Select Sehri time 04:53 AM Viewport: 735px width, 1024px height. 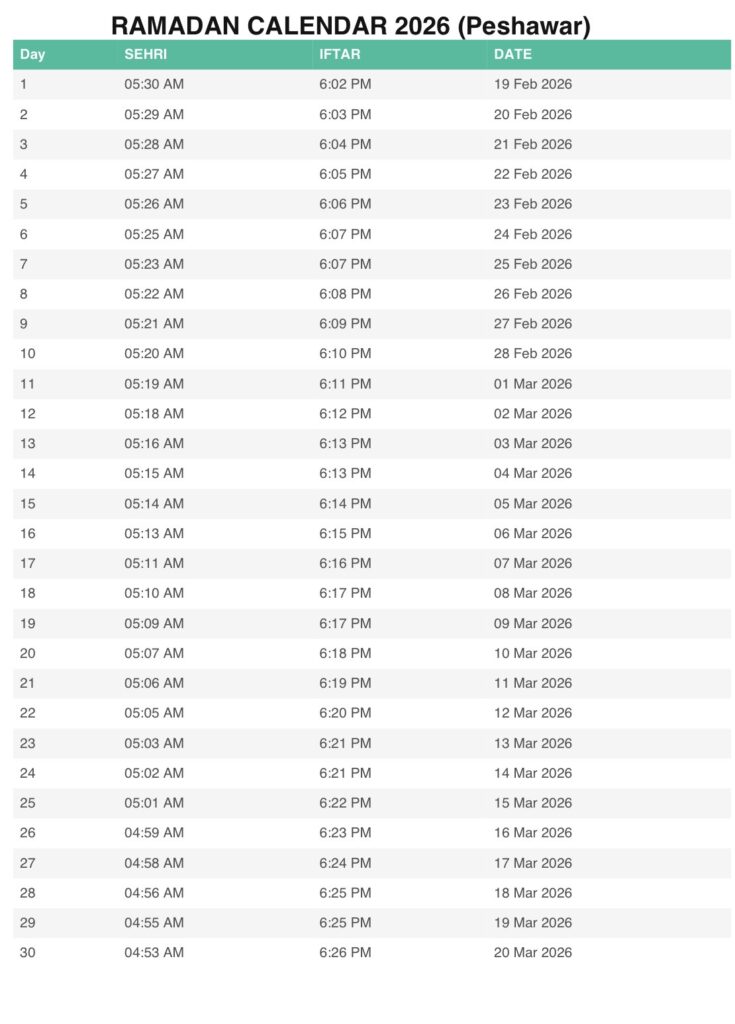(154, 952)
